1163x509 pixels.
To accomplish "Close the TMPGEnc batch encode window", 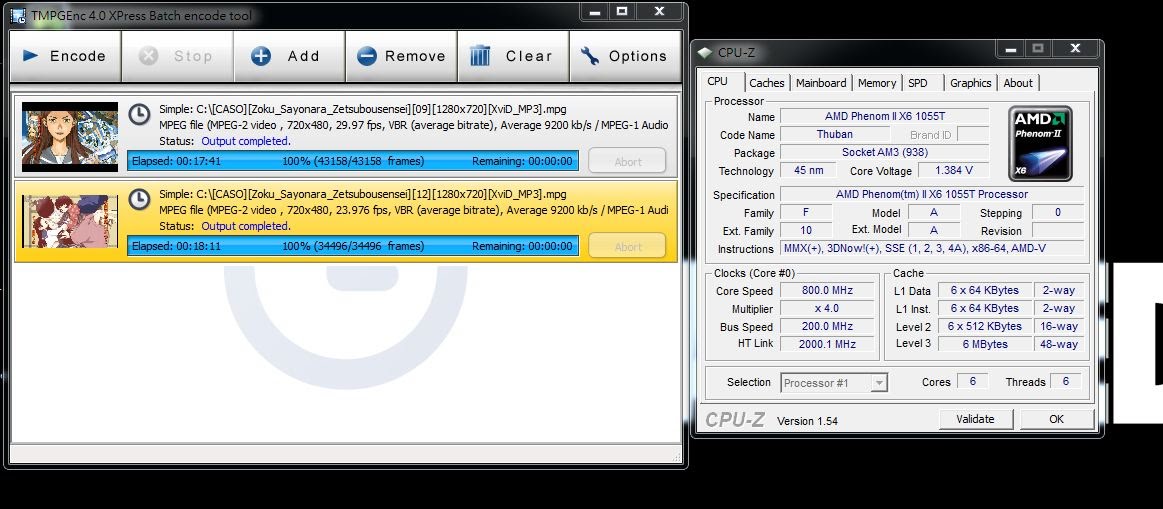I will (659, 11).
